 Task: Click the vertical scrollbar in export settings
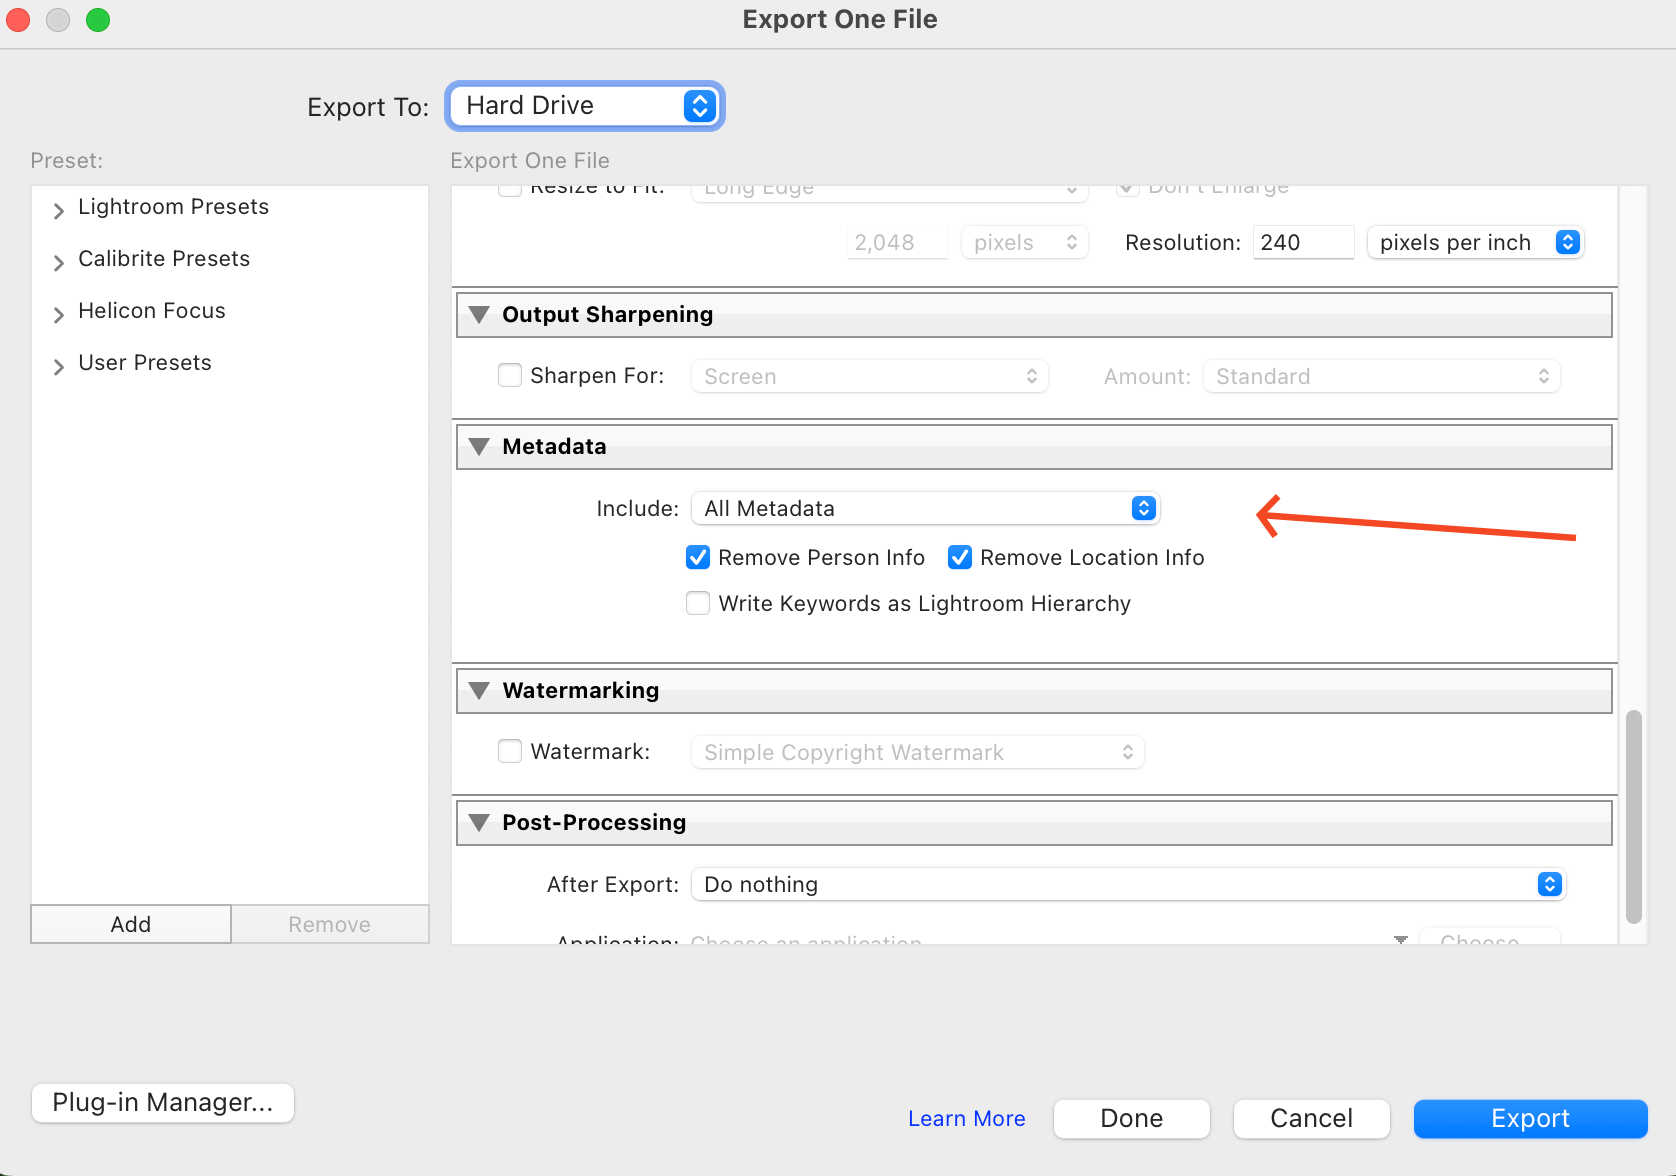click(1633, 815)
